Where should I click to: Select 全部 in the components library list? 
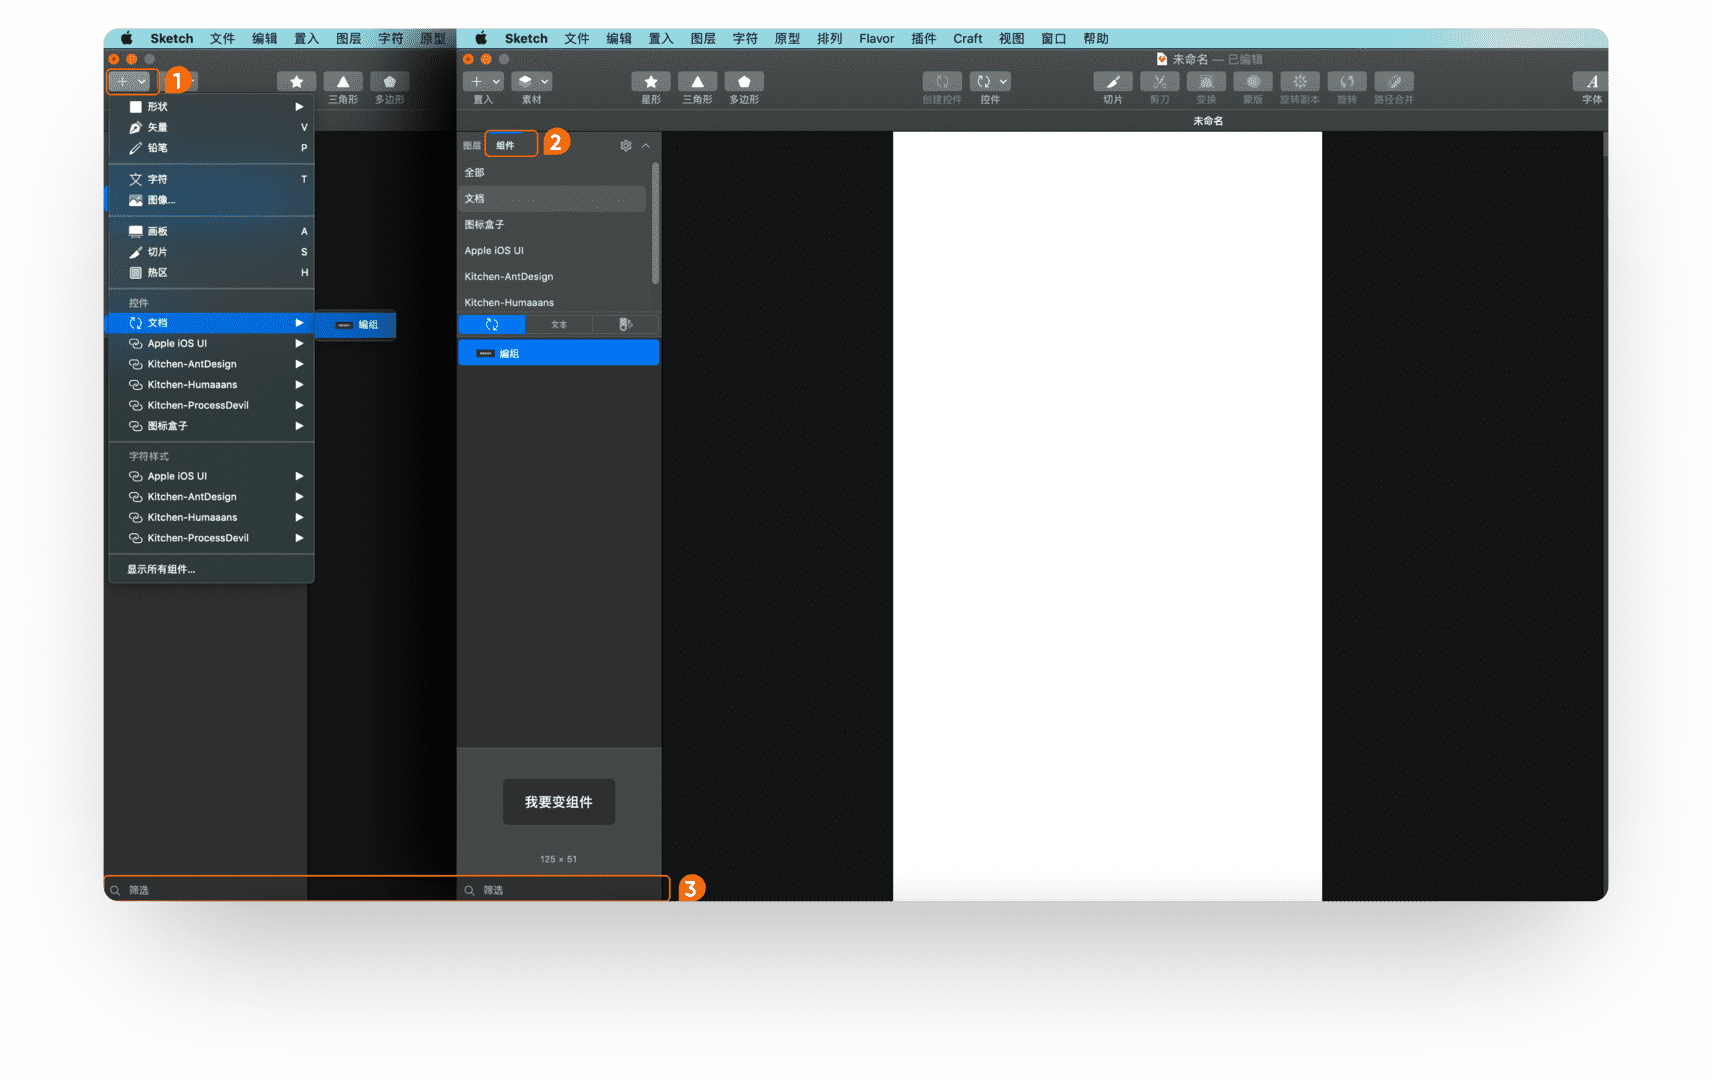pyautogui.click(x=553, y=173)
